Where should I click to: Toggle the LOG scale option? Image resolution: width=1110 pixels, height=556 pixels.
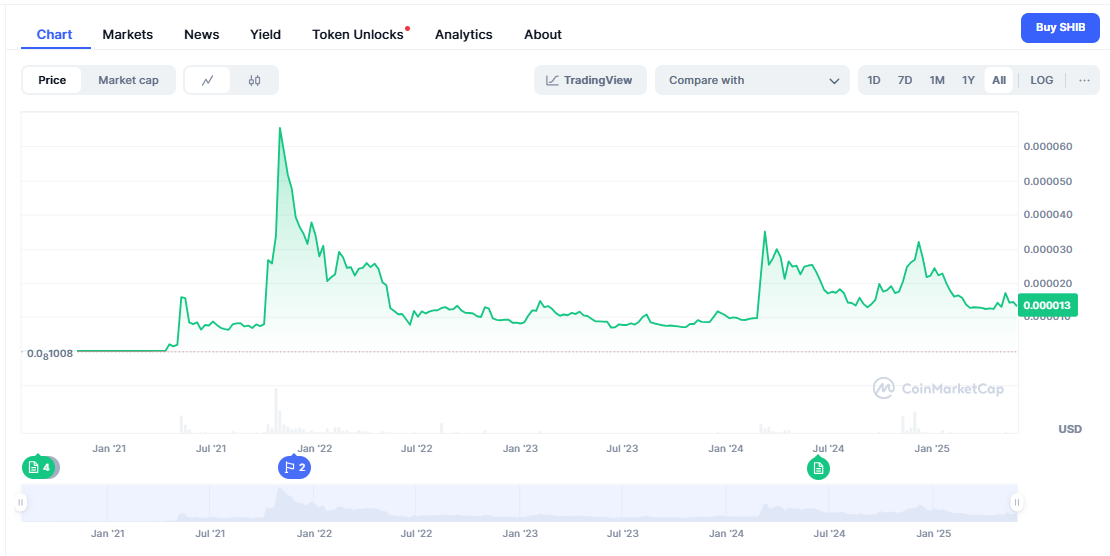[1041, 80]
